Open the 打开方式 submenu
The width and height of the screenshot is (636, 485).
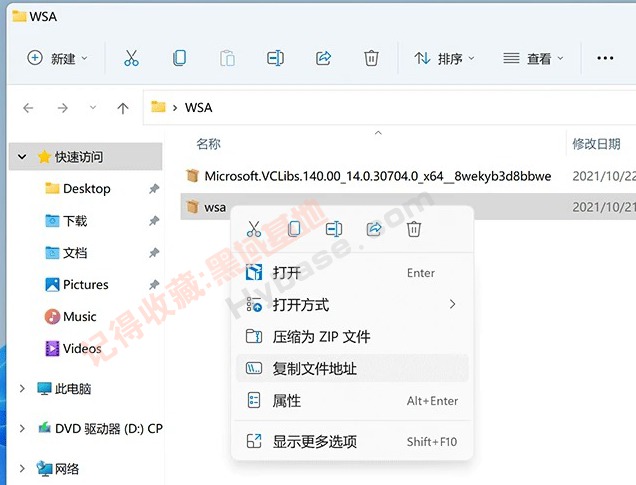tap(352, 305)
